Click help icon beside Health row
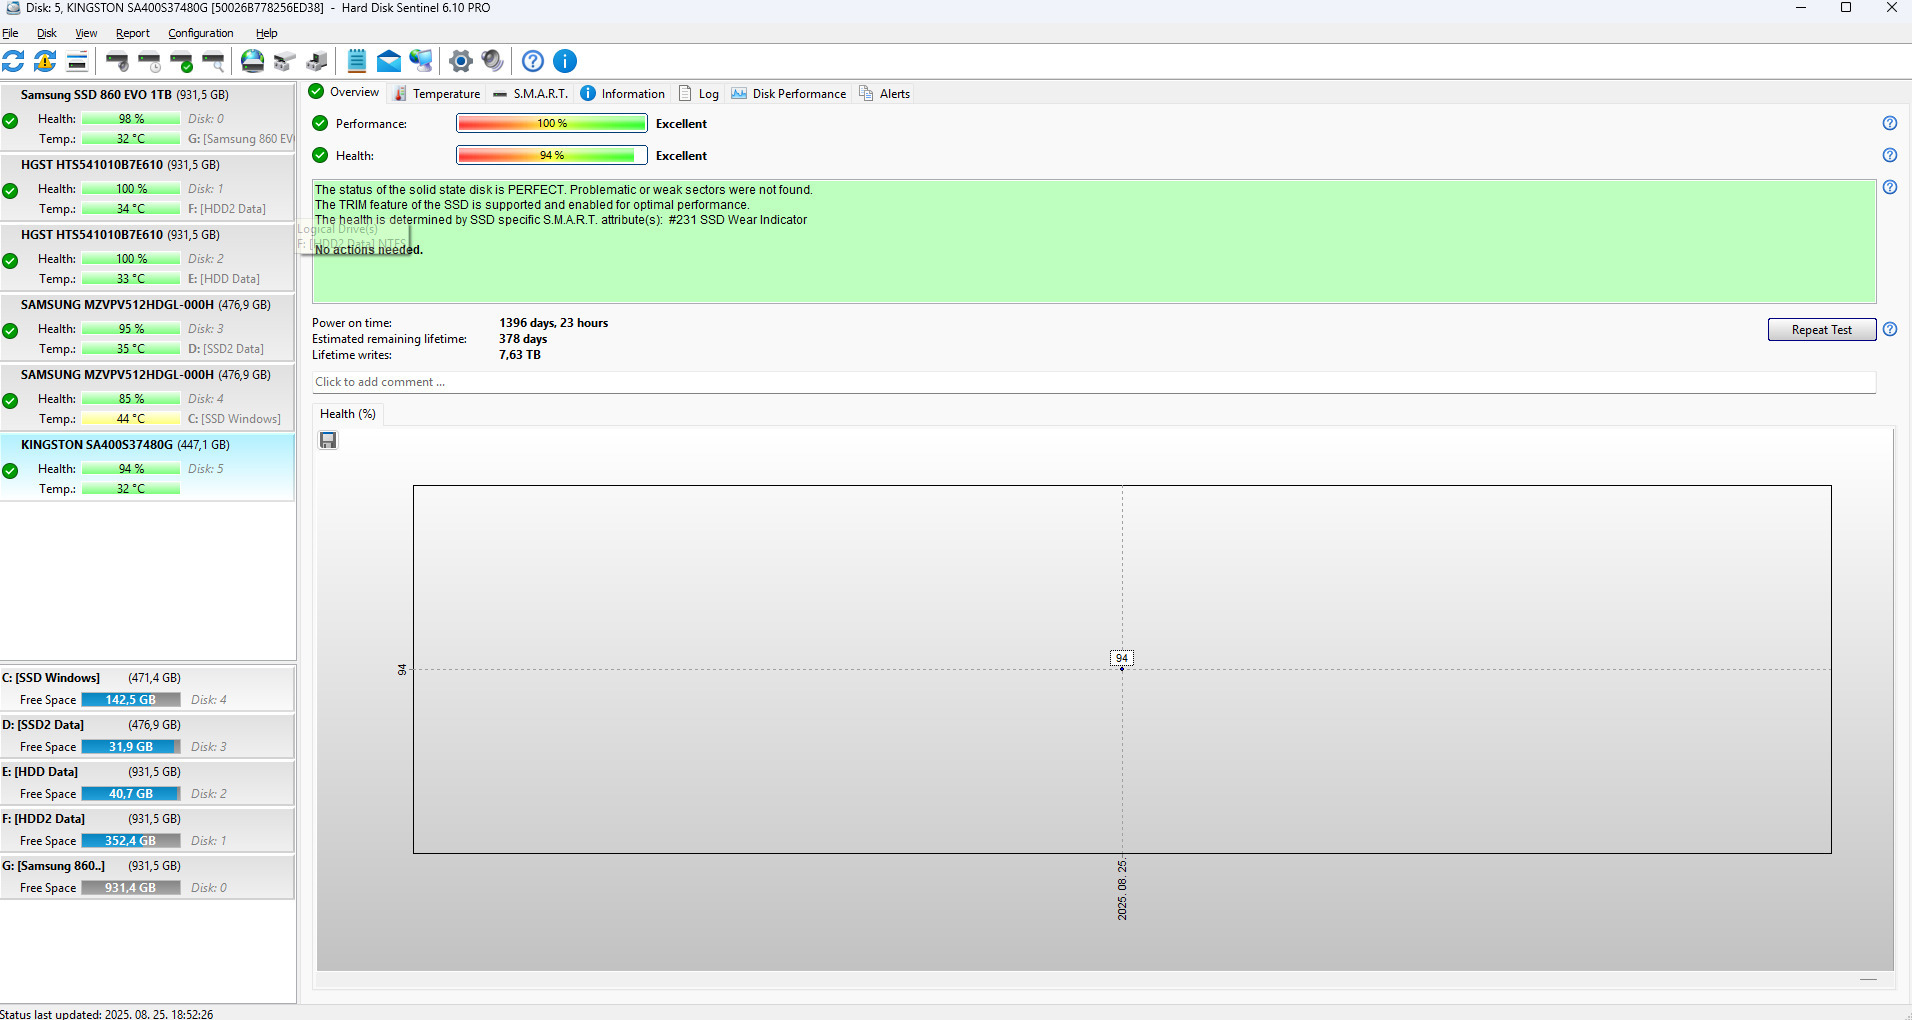This screenshot has width=1912, height=1020. click(1890, 155)
